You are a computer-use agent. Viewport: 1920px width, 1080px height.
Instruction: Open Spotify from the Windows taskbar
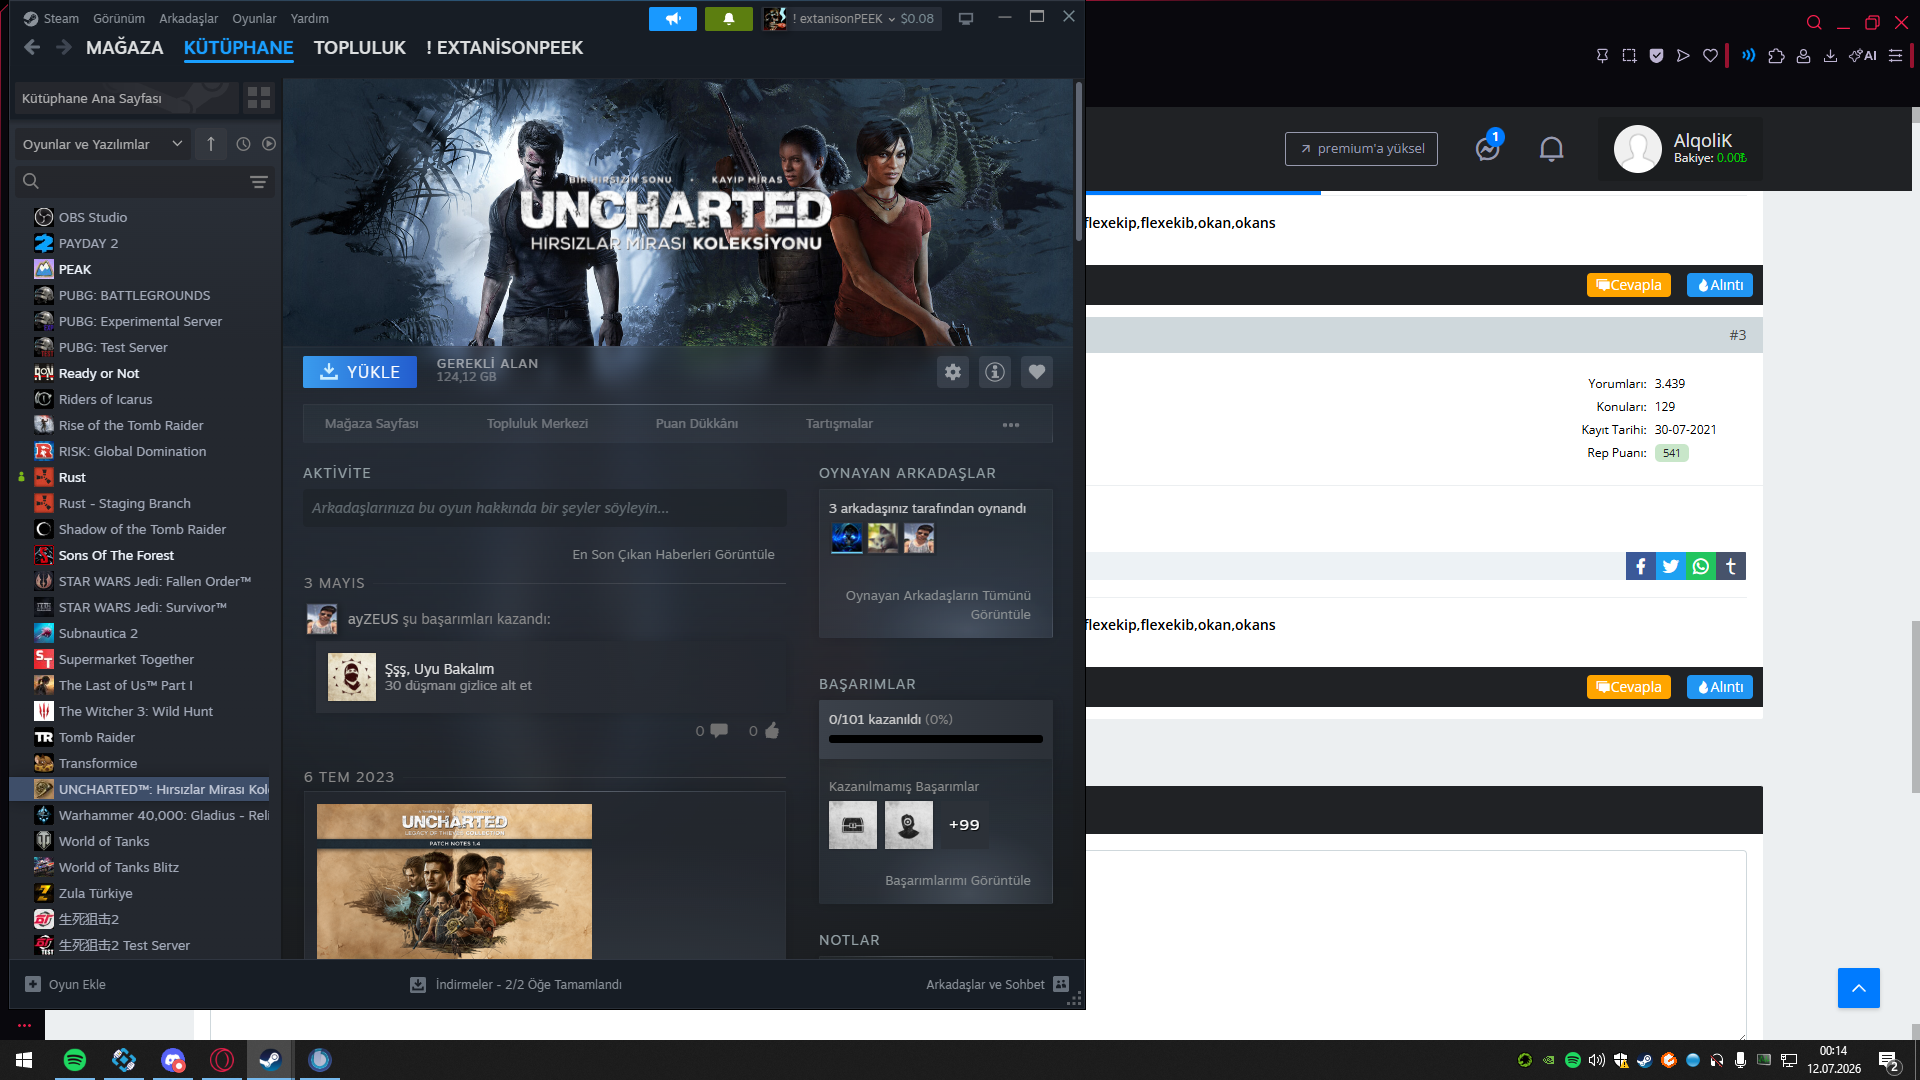tap(75, 1060)
